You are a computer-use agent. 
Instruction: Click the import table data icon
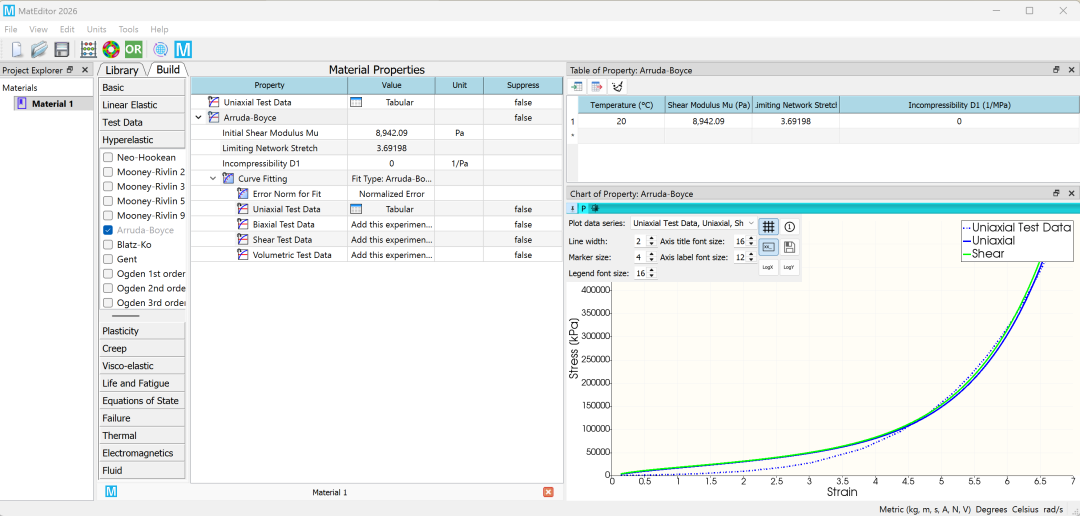(x=577, y=87)
